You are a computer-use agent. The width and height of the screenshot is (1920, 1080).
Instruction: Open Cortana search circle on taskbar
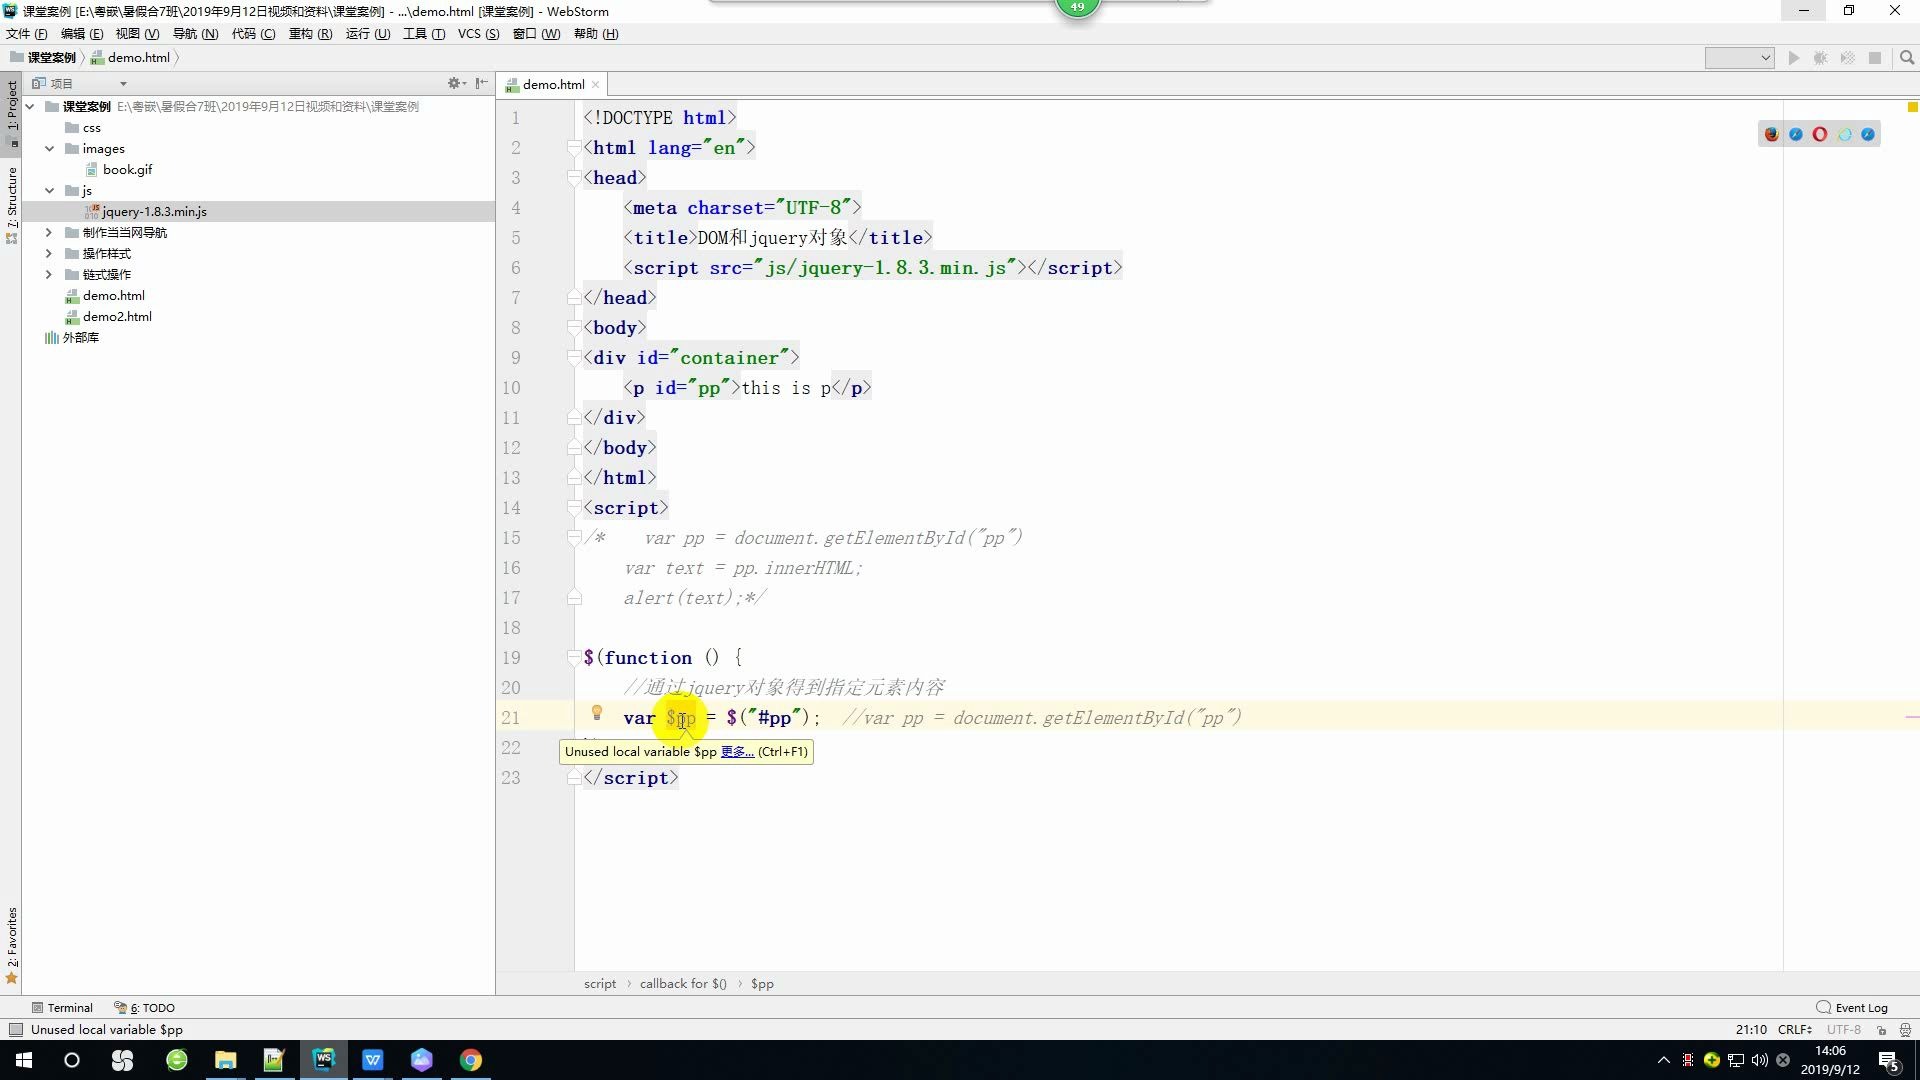click(x=72, y=1060)
